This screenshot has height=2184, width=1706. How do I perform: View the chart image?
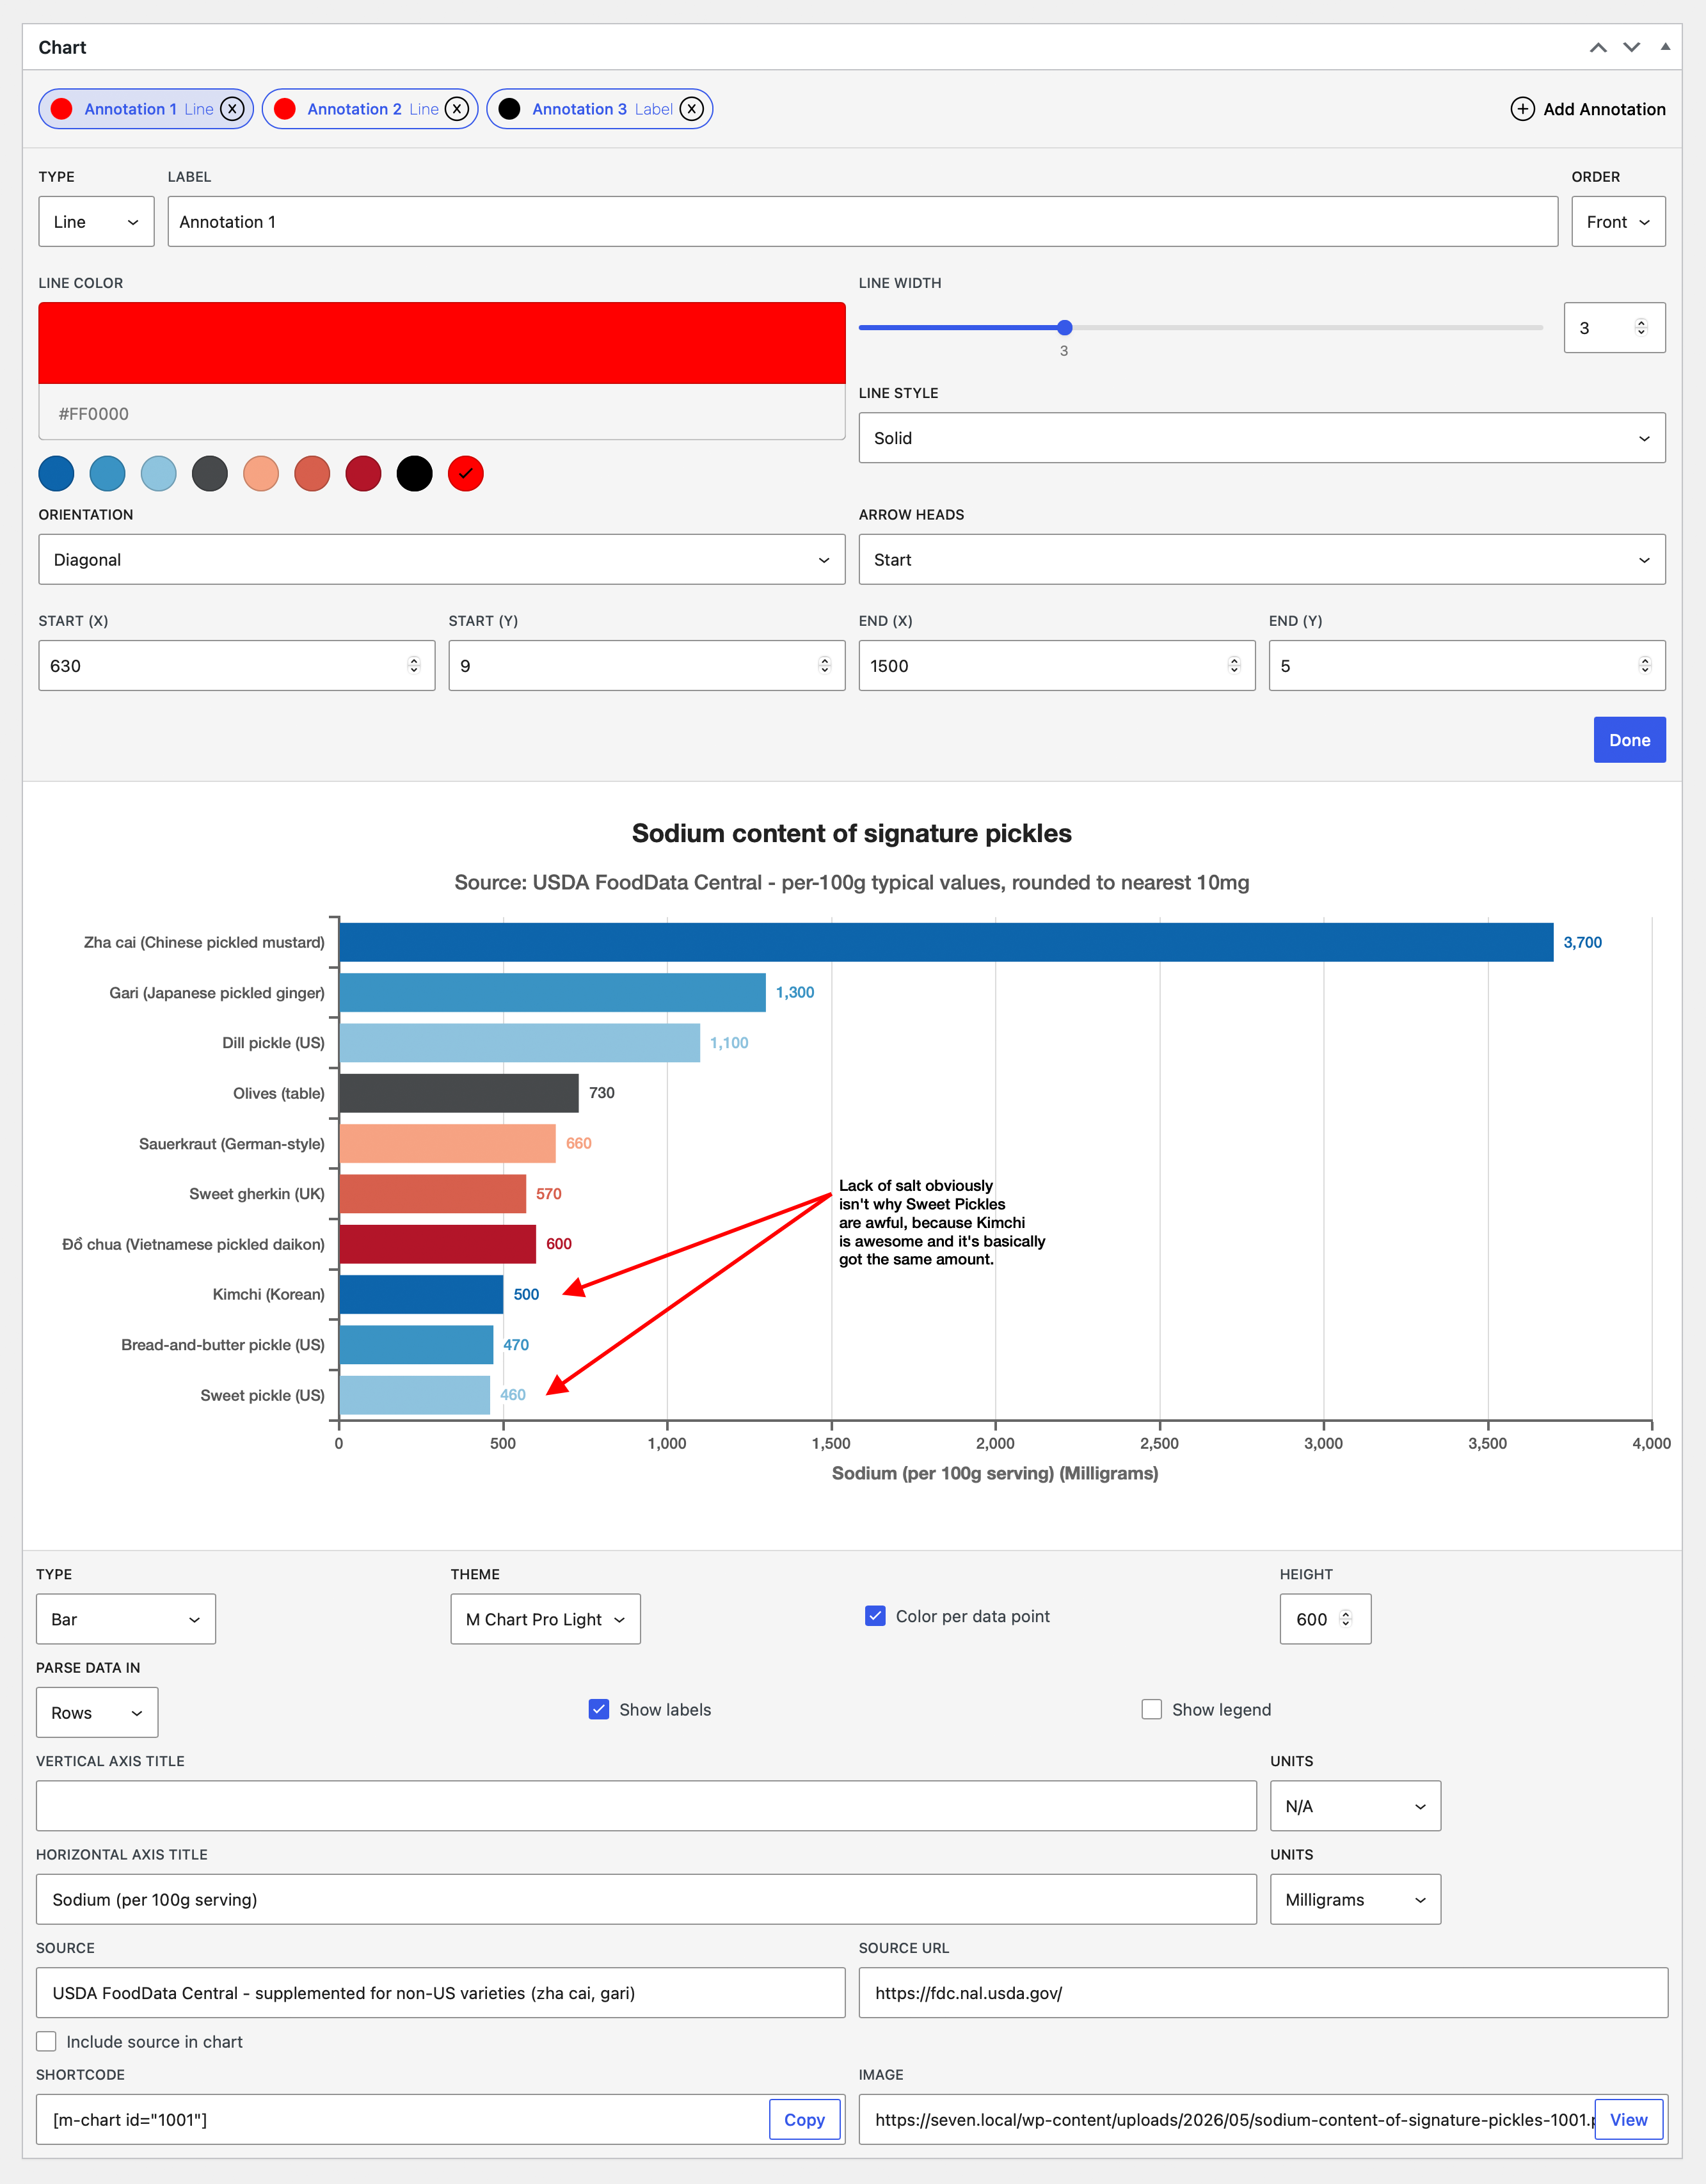(x=1628, y=2119)
